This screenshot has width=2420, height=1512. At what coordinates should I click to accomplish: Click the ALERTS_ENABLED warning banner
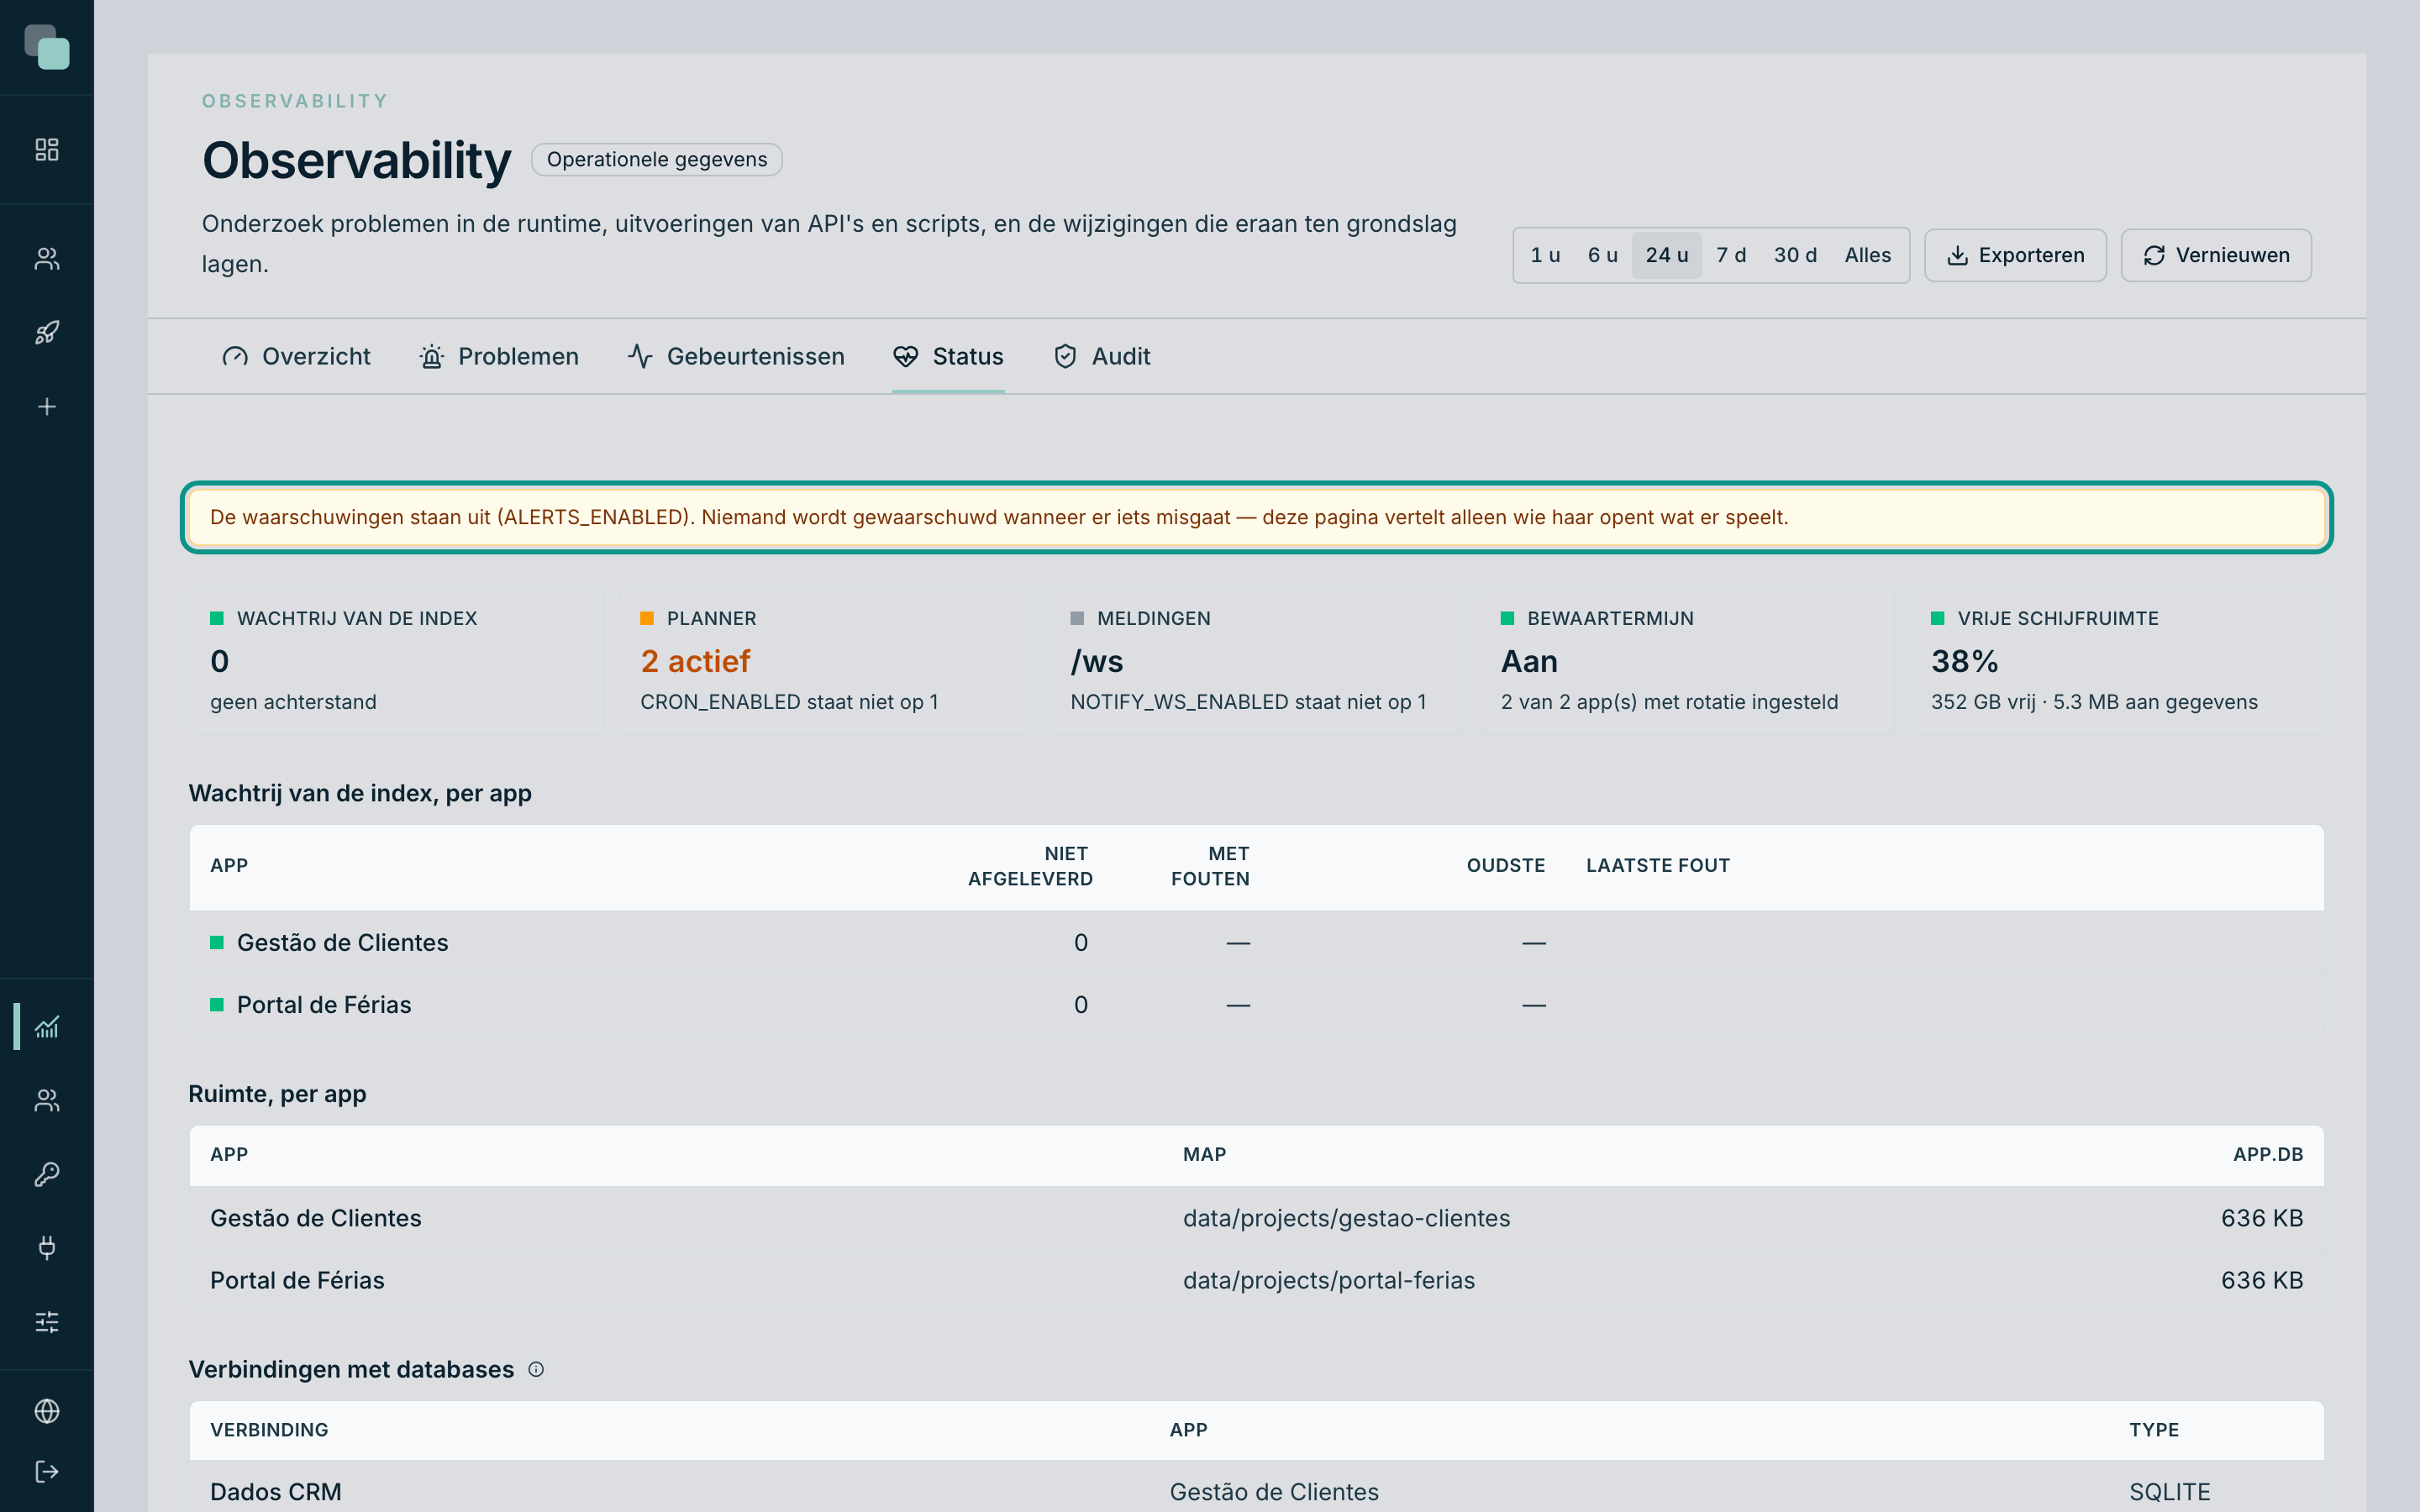tap(1256, 517)
